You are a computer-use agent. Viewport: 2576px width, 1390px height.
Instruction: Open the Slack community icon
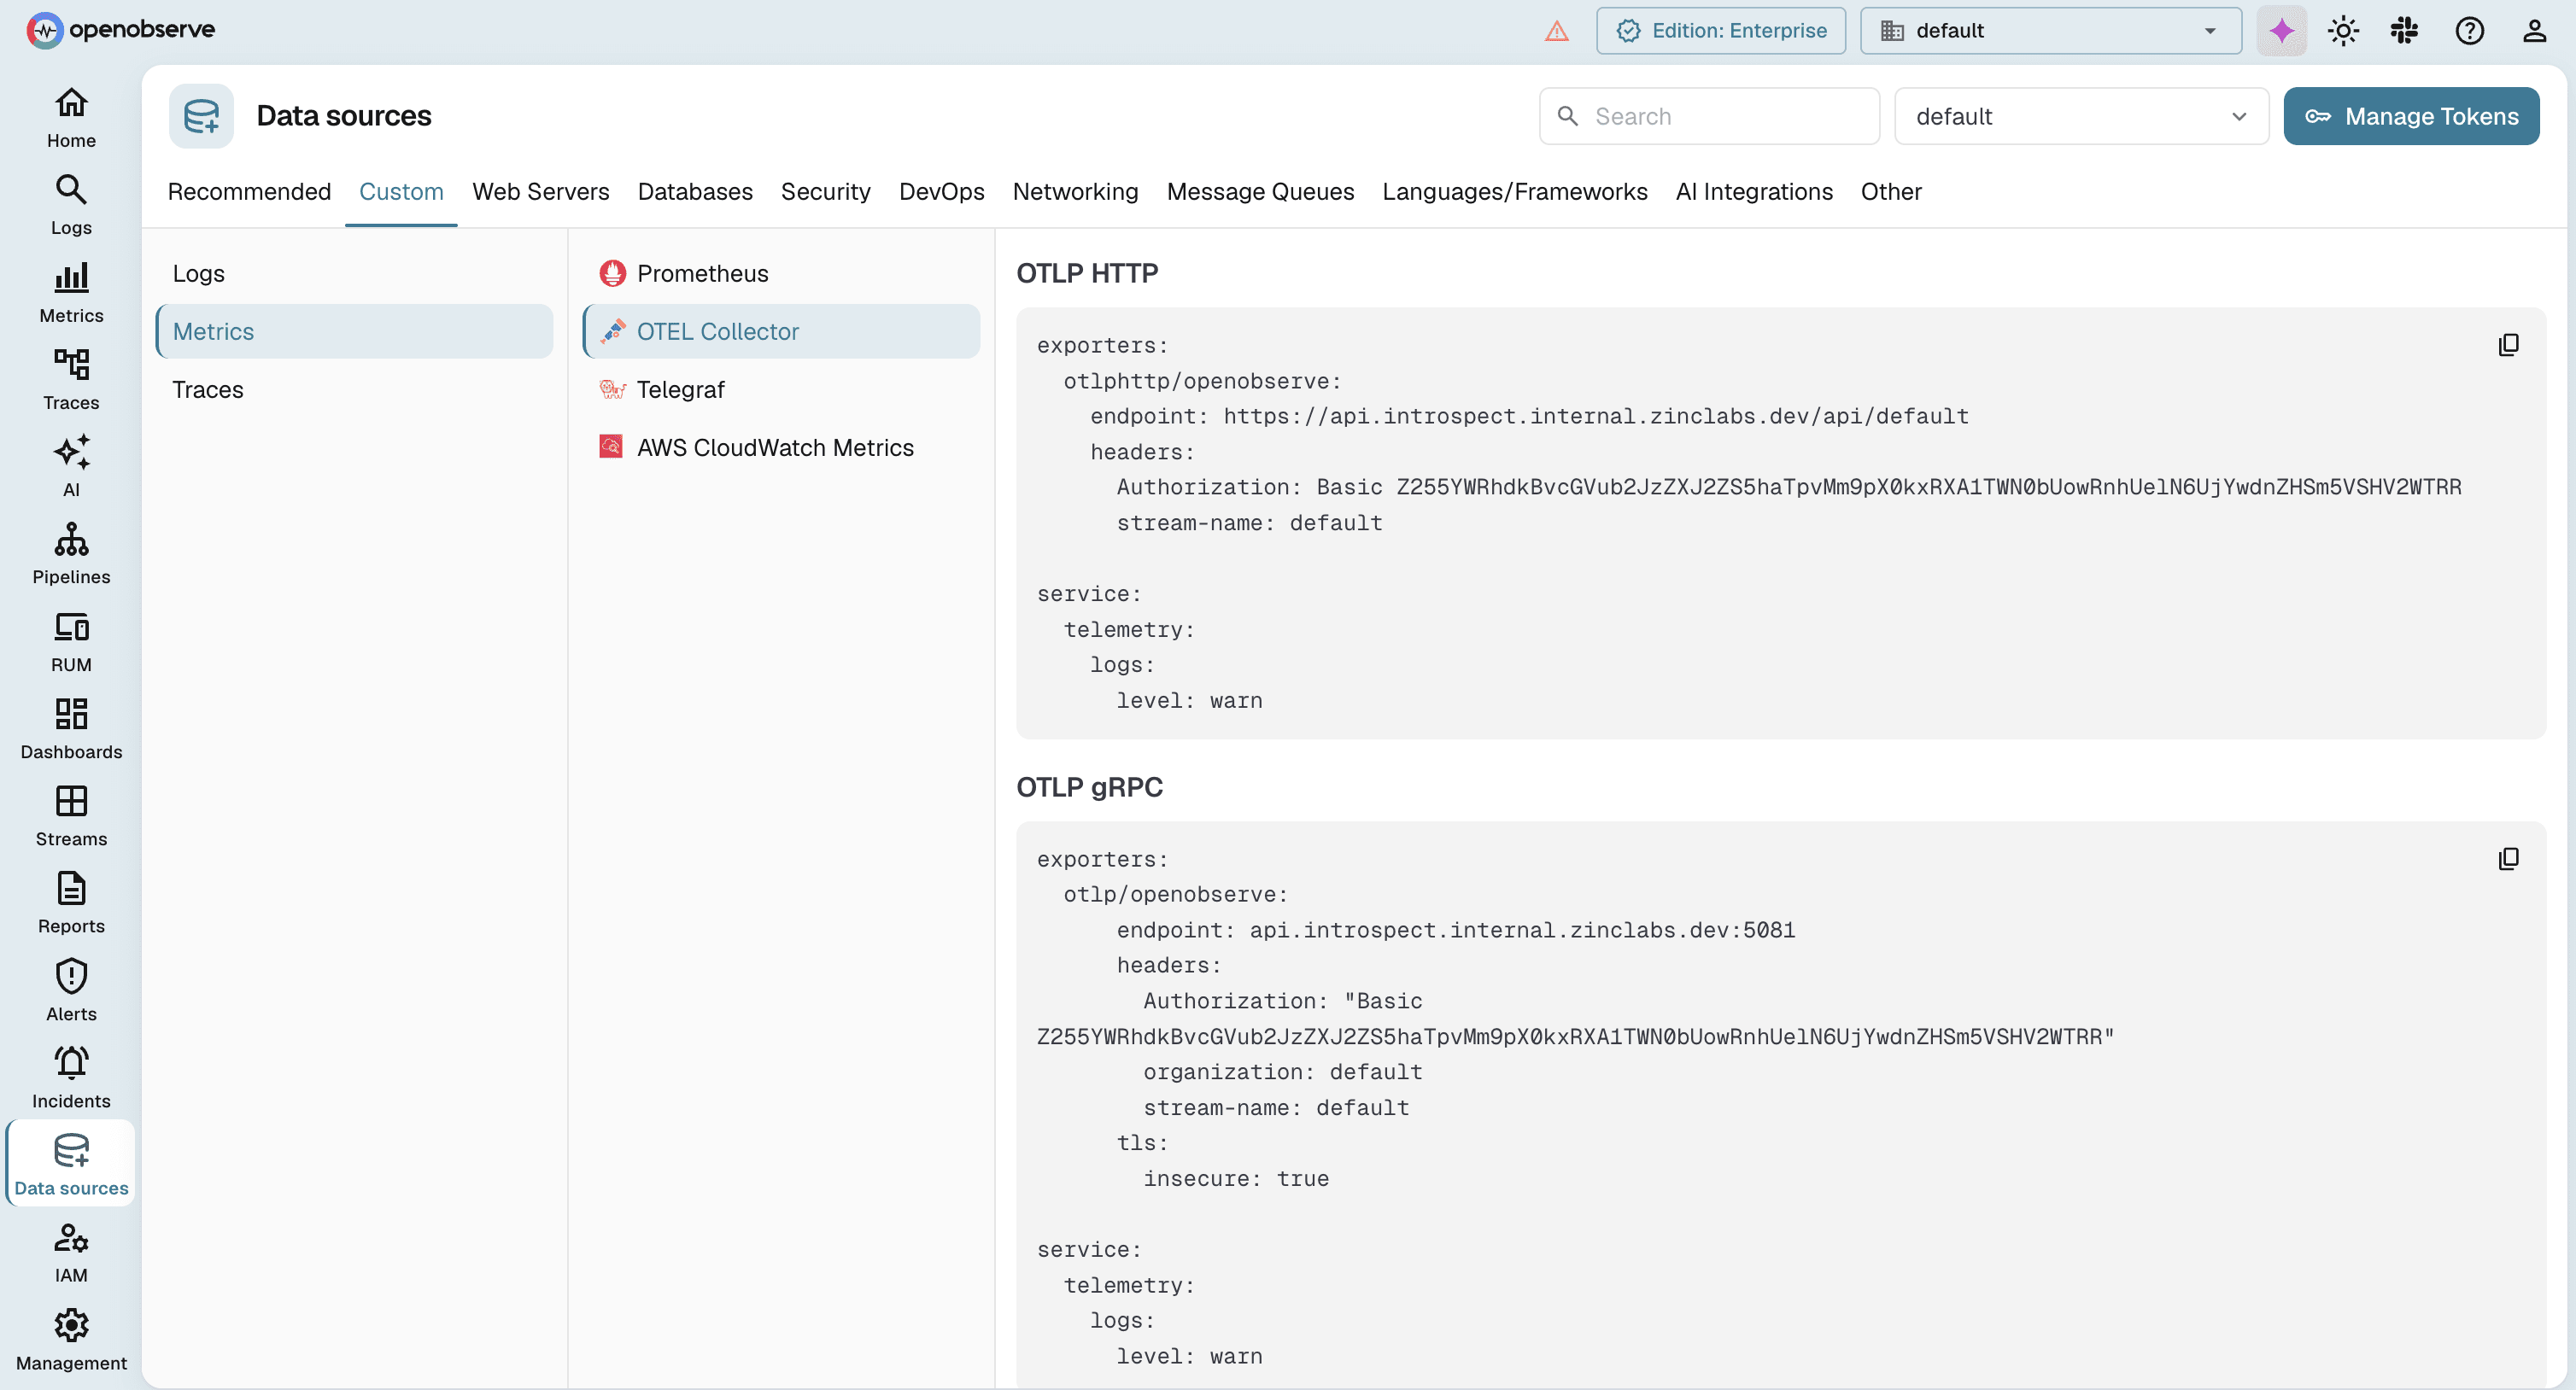coord(2405,31)
